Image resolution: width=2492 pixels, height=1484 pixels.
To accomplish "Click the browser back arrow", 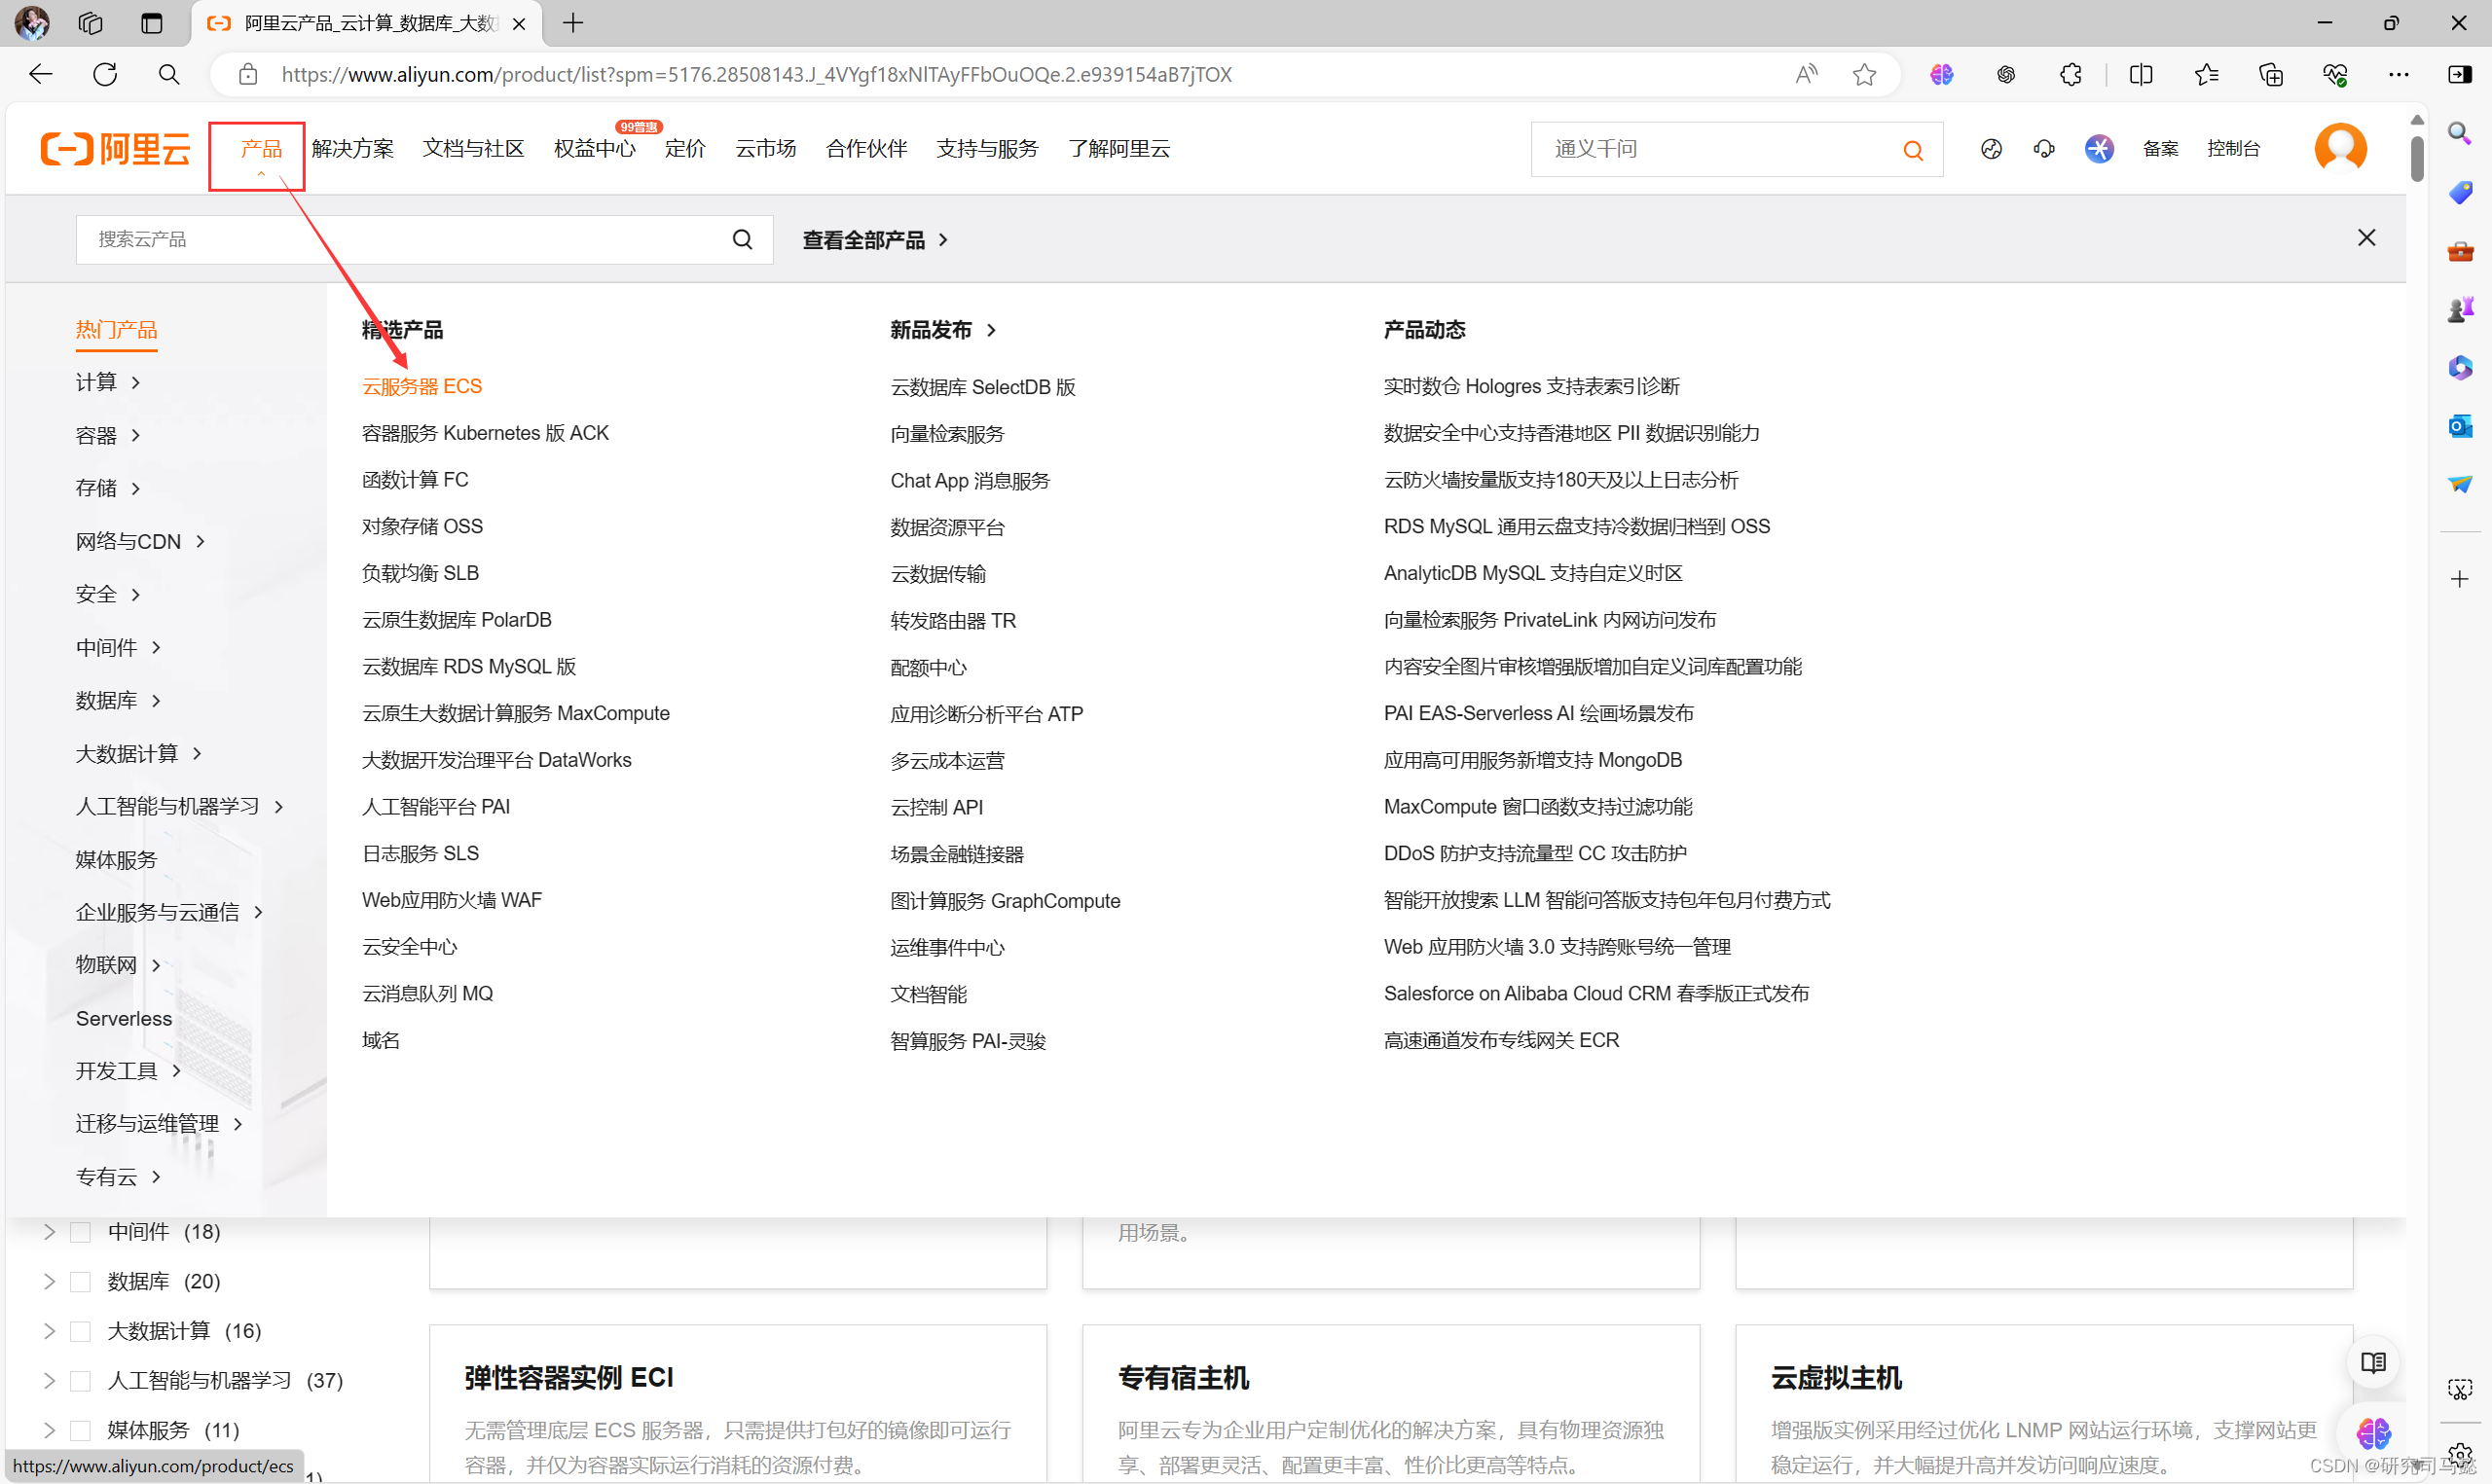I will 40,74.
